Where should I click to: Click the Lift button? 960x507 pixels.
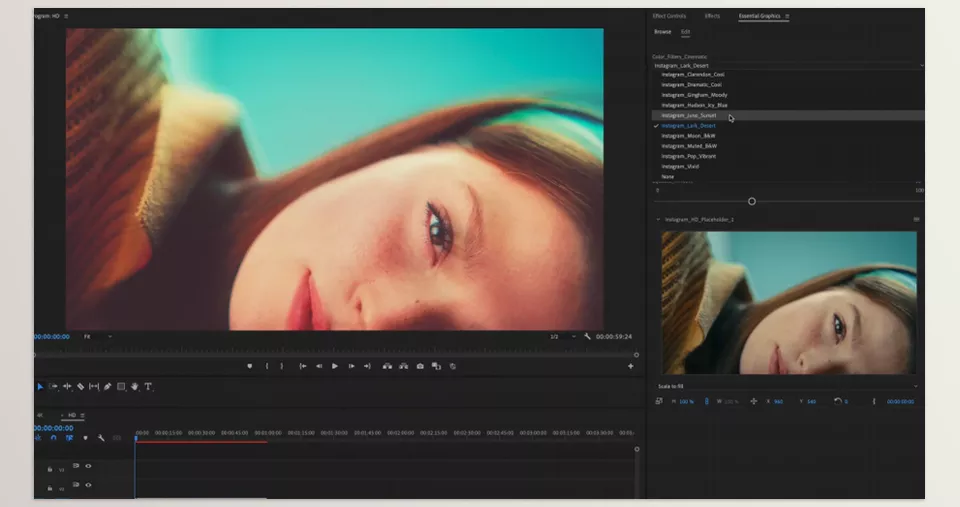click(x=388, y=366)
